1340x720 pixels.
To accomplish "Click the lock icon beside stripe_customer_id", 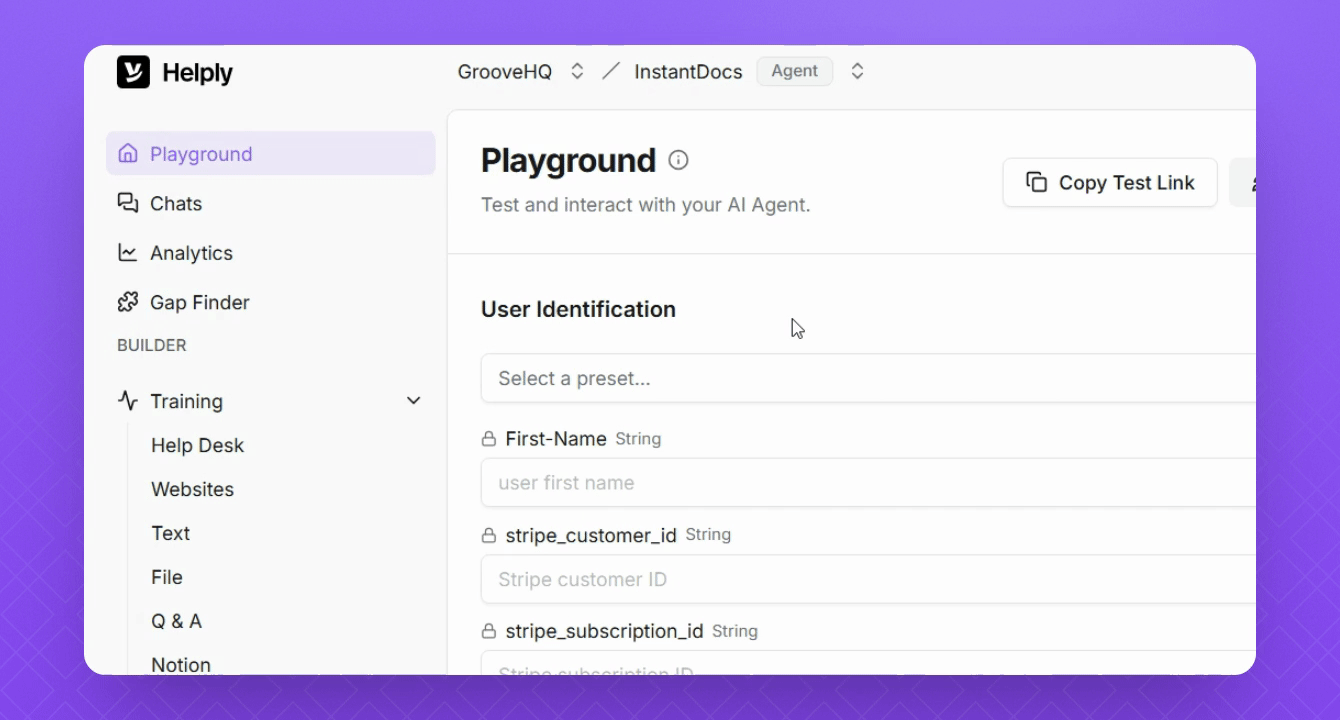I will [x=489, y=535].
